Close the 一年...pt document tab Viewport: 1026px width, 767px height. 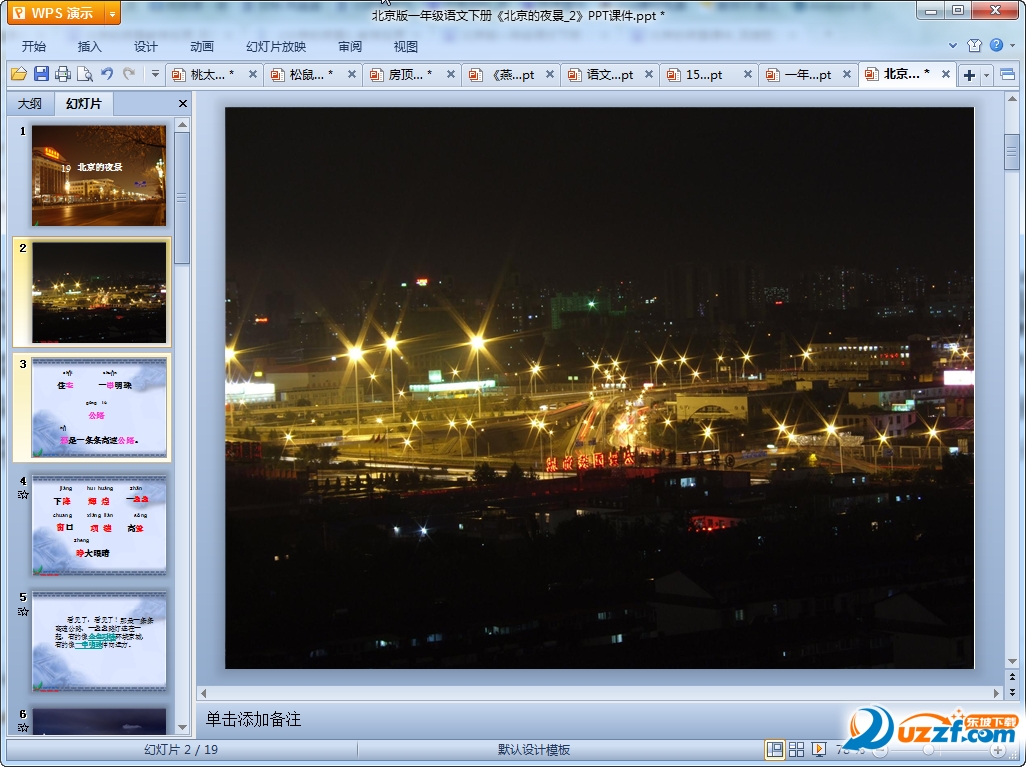pyautogui.click(x=847, y=75)
